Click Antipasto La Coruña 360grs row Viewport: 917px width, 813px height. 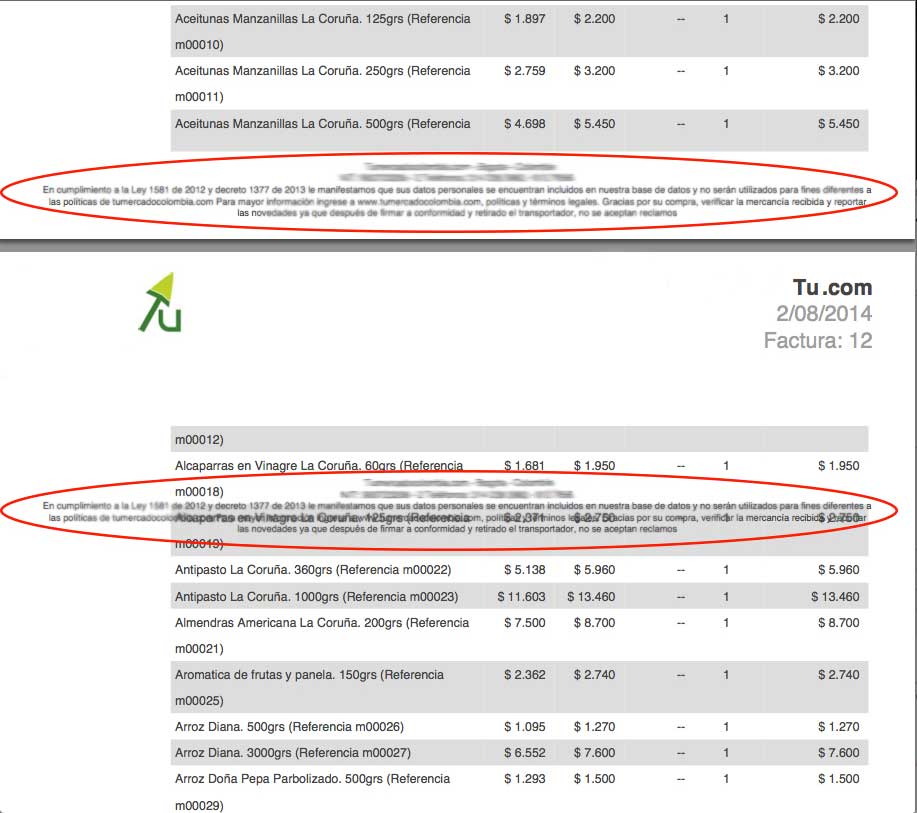pyautogui.click(x=519, y=570)
